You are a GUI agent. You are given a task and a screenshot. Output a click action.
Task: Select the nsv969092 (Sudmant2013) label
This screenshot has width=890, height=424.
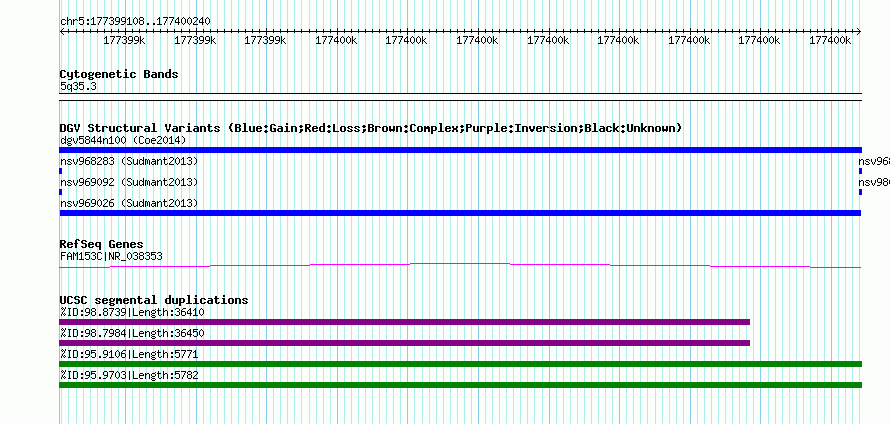tap(129, 182)
